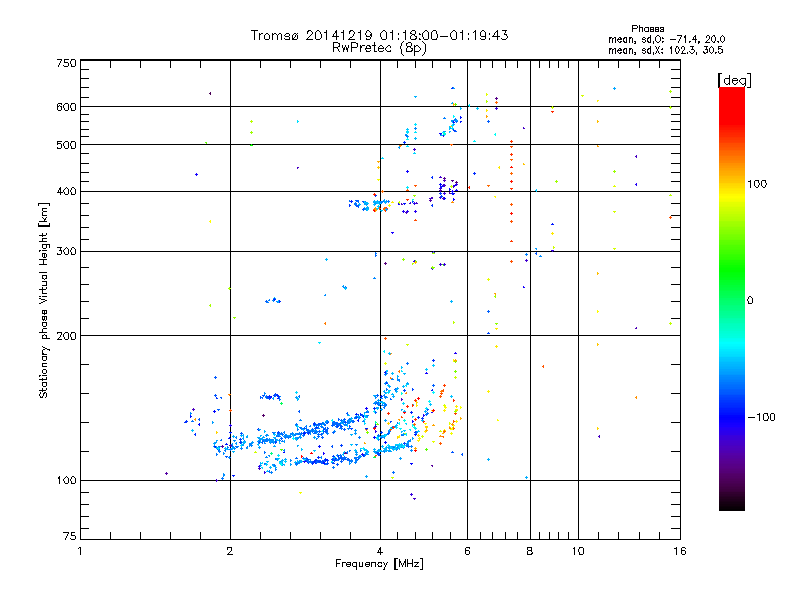Click the 'Frequency [MHz]' axis title
The image size is (800, 600).
379,564
